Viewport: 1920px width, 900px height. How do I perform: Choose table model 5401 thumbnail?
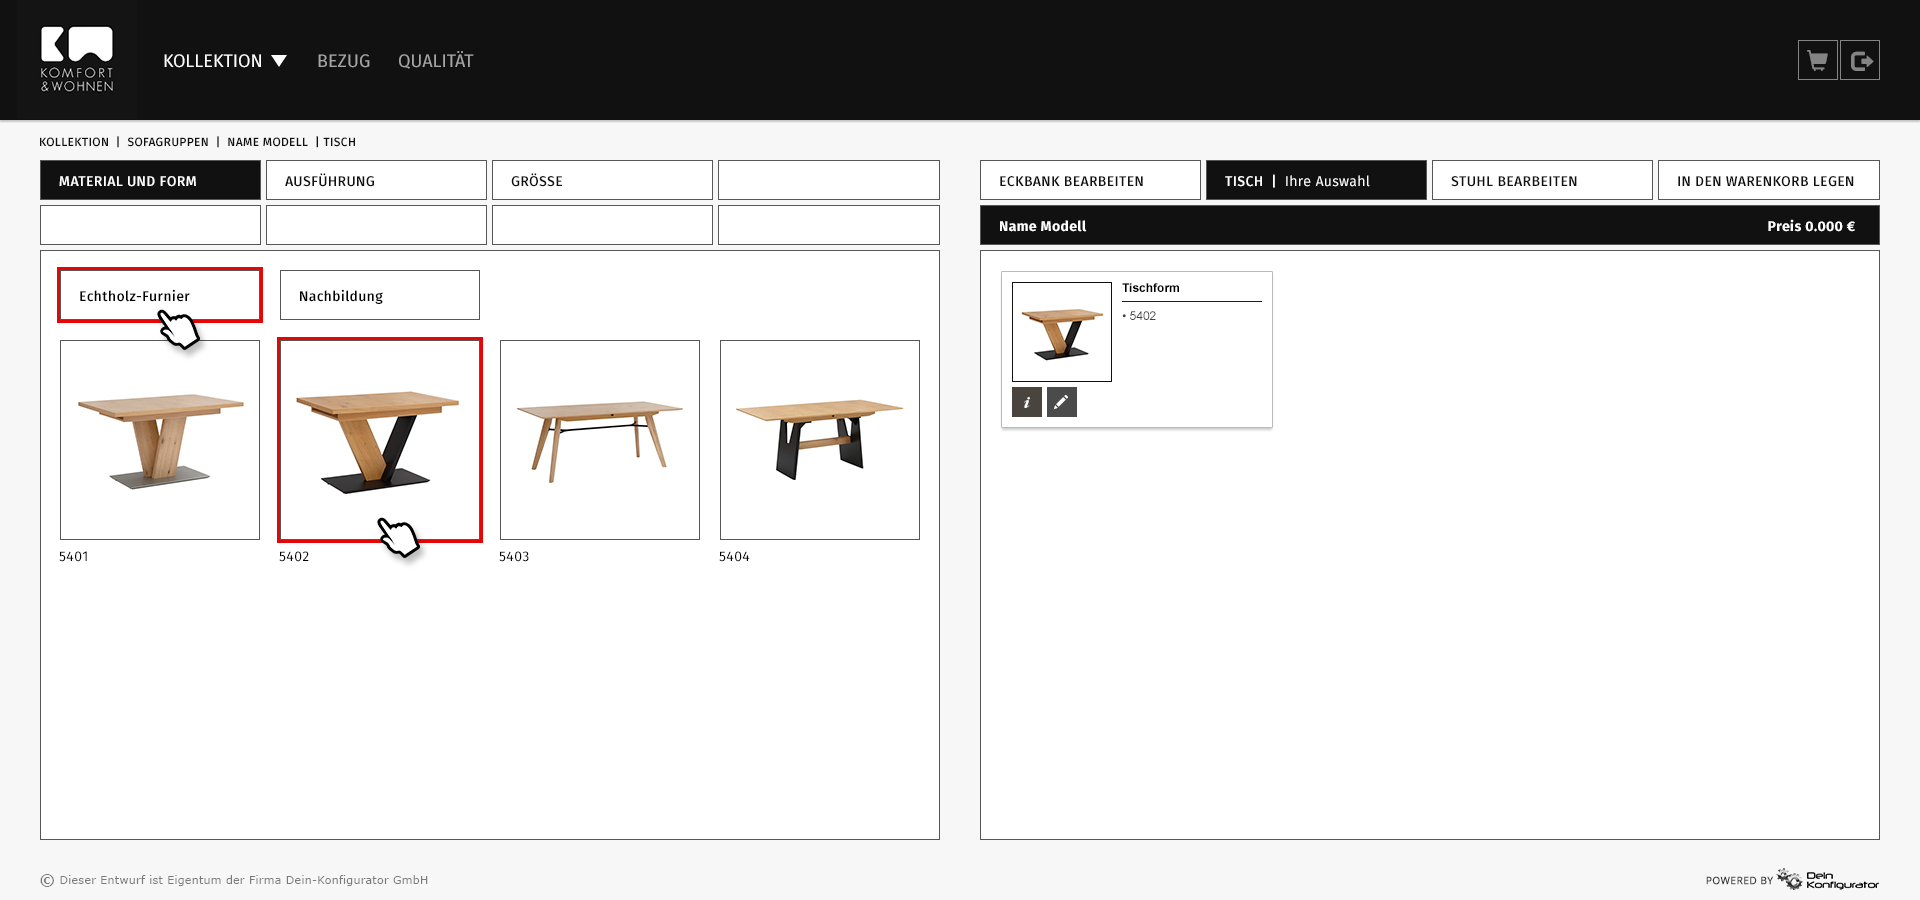click(x=160, y=440)
